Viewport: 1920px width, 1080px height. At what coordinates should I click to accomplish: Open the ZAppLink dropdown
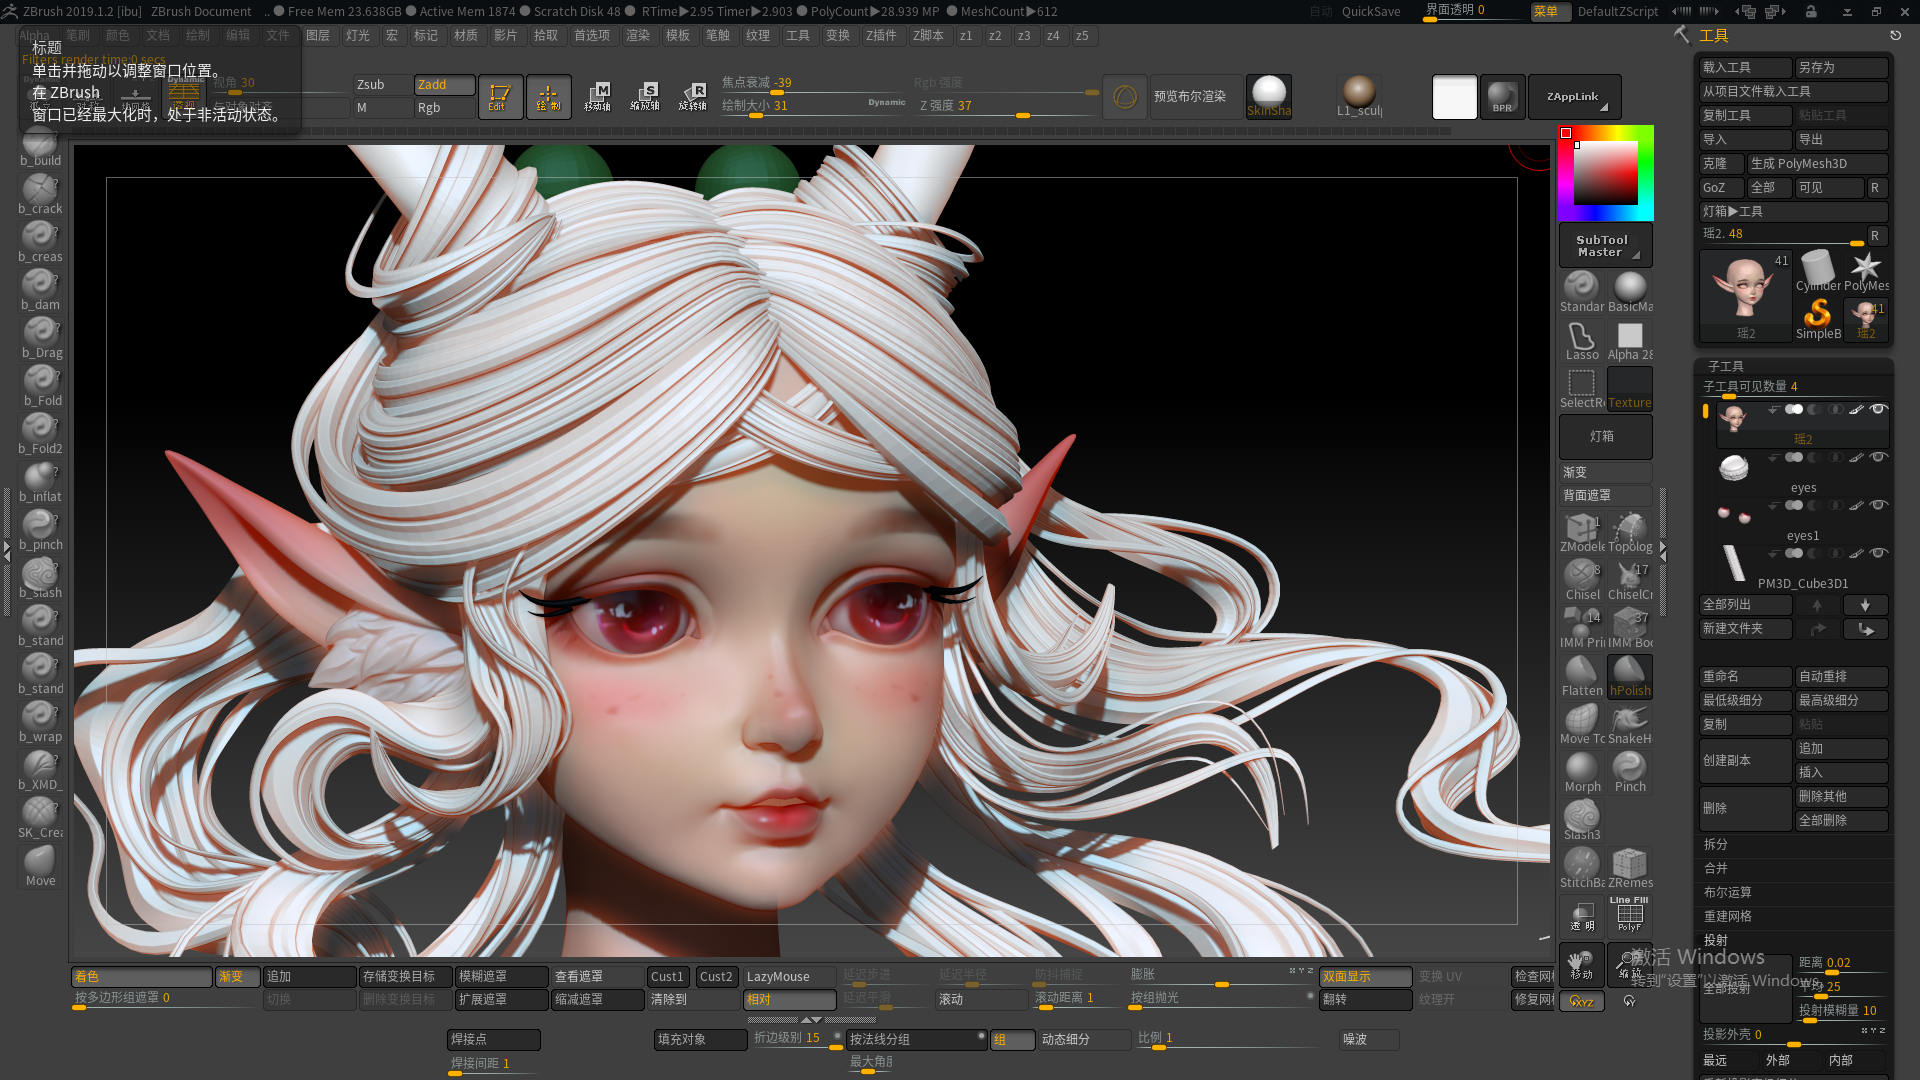point(1574,97)
